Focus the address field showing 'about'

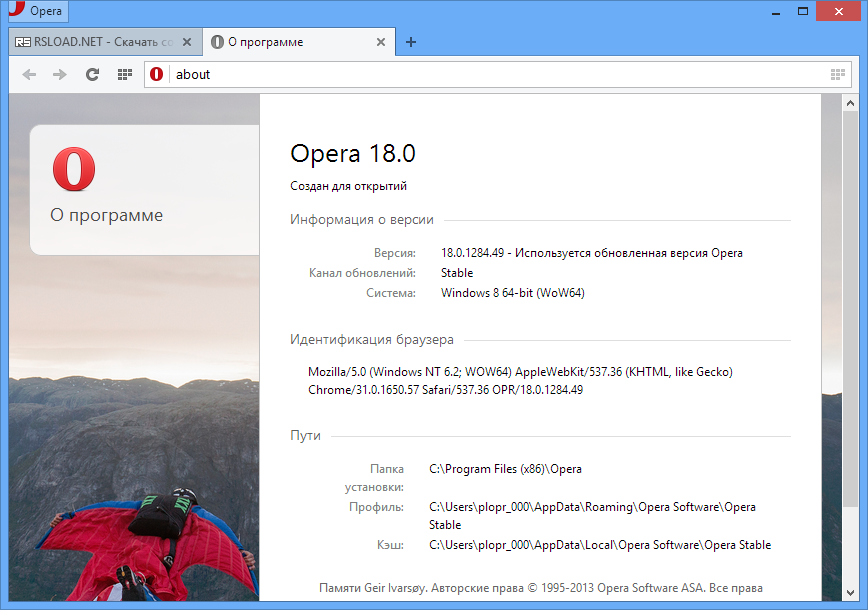pyautogui.click(x=498, y=74)
